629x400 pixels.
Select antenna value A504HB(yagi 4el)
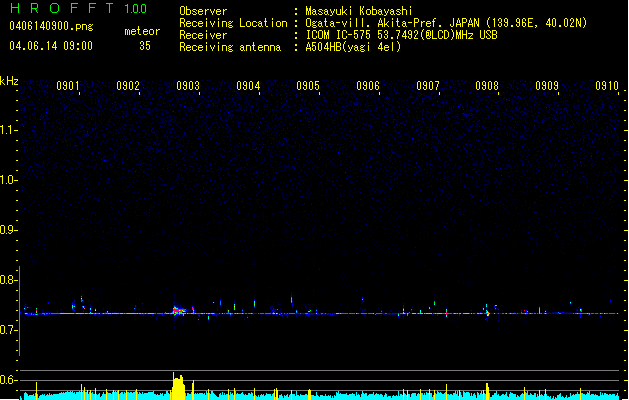point(353,47)
